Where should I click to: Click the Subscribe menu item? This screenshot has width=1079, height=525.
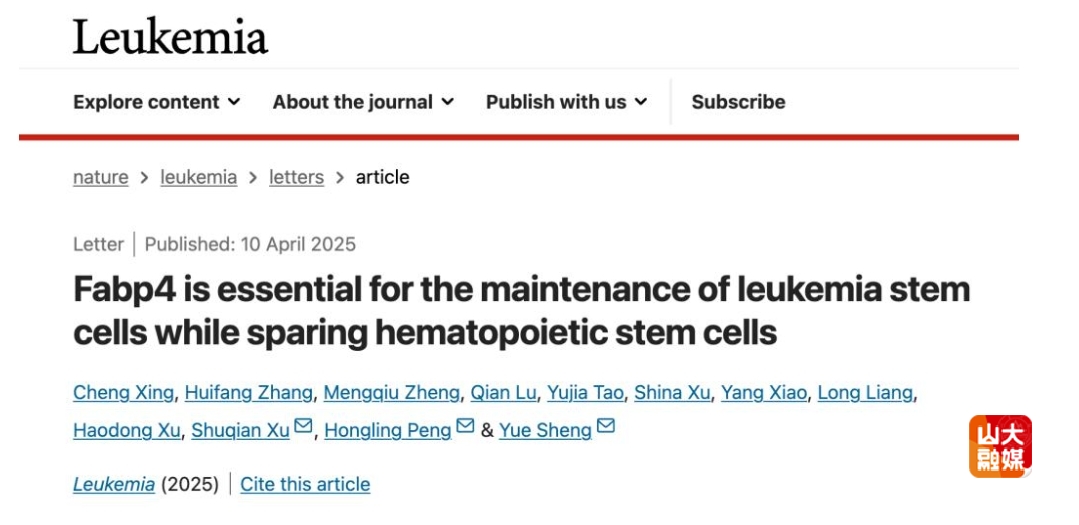pos(738,102)
